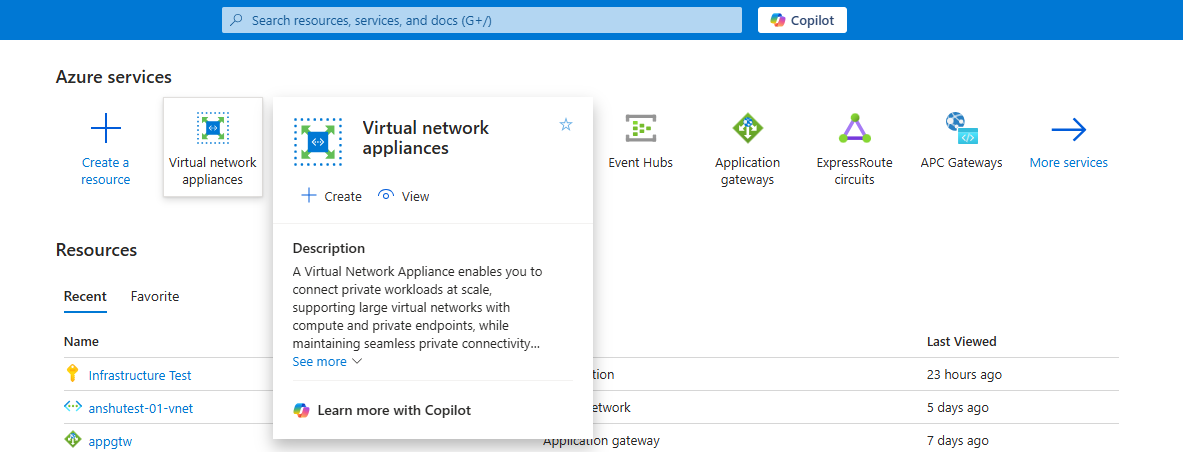Switch to the Recent resources tab
This screenshot has width=1183, height=452.
coord(85,297)
